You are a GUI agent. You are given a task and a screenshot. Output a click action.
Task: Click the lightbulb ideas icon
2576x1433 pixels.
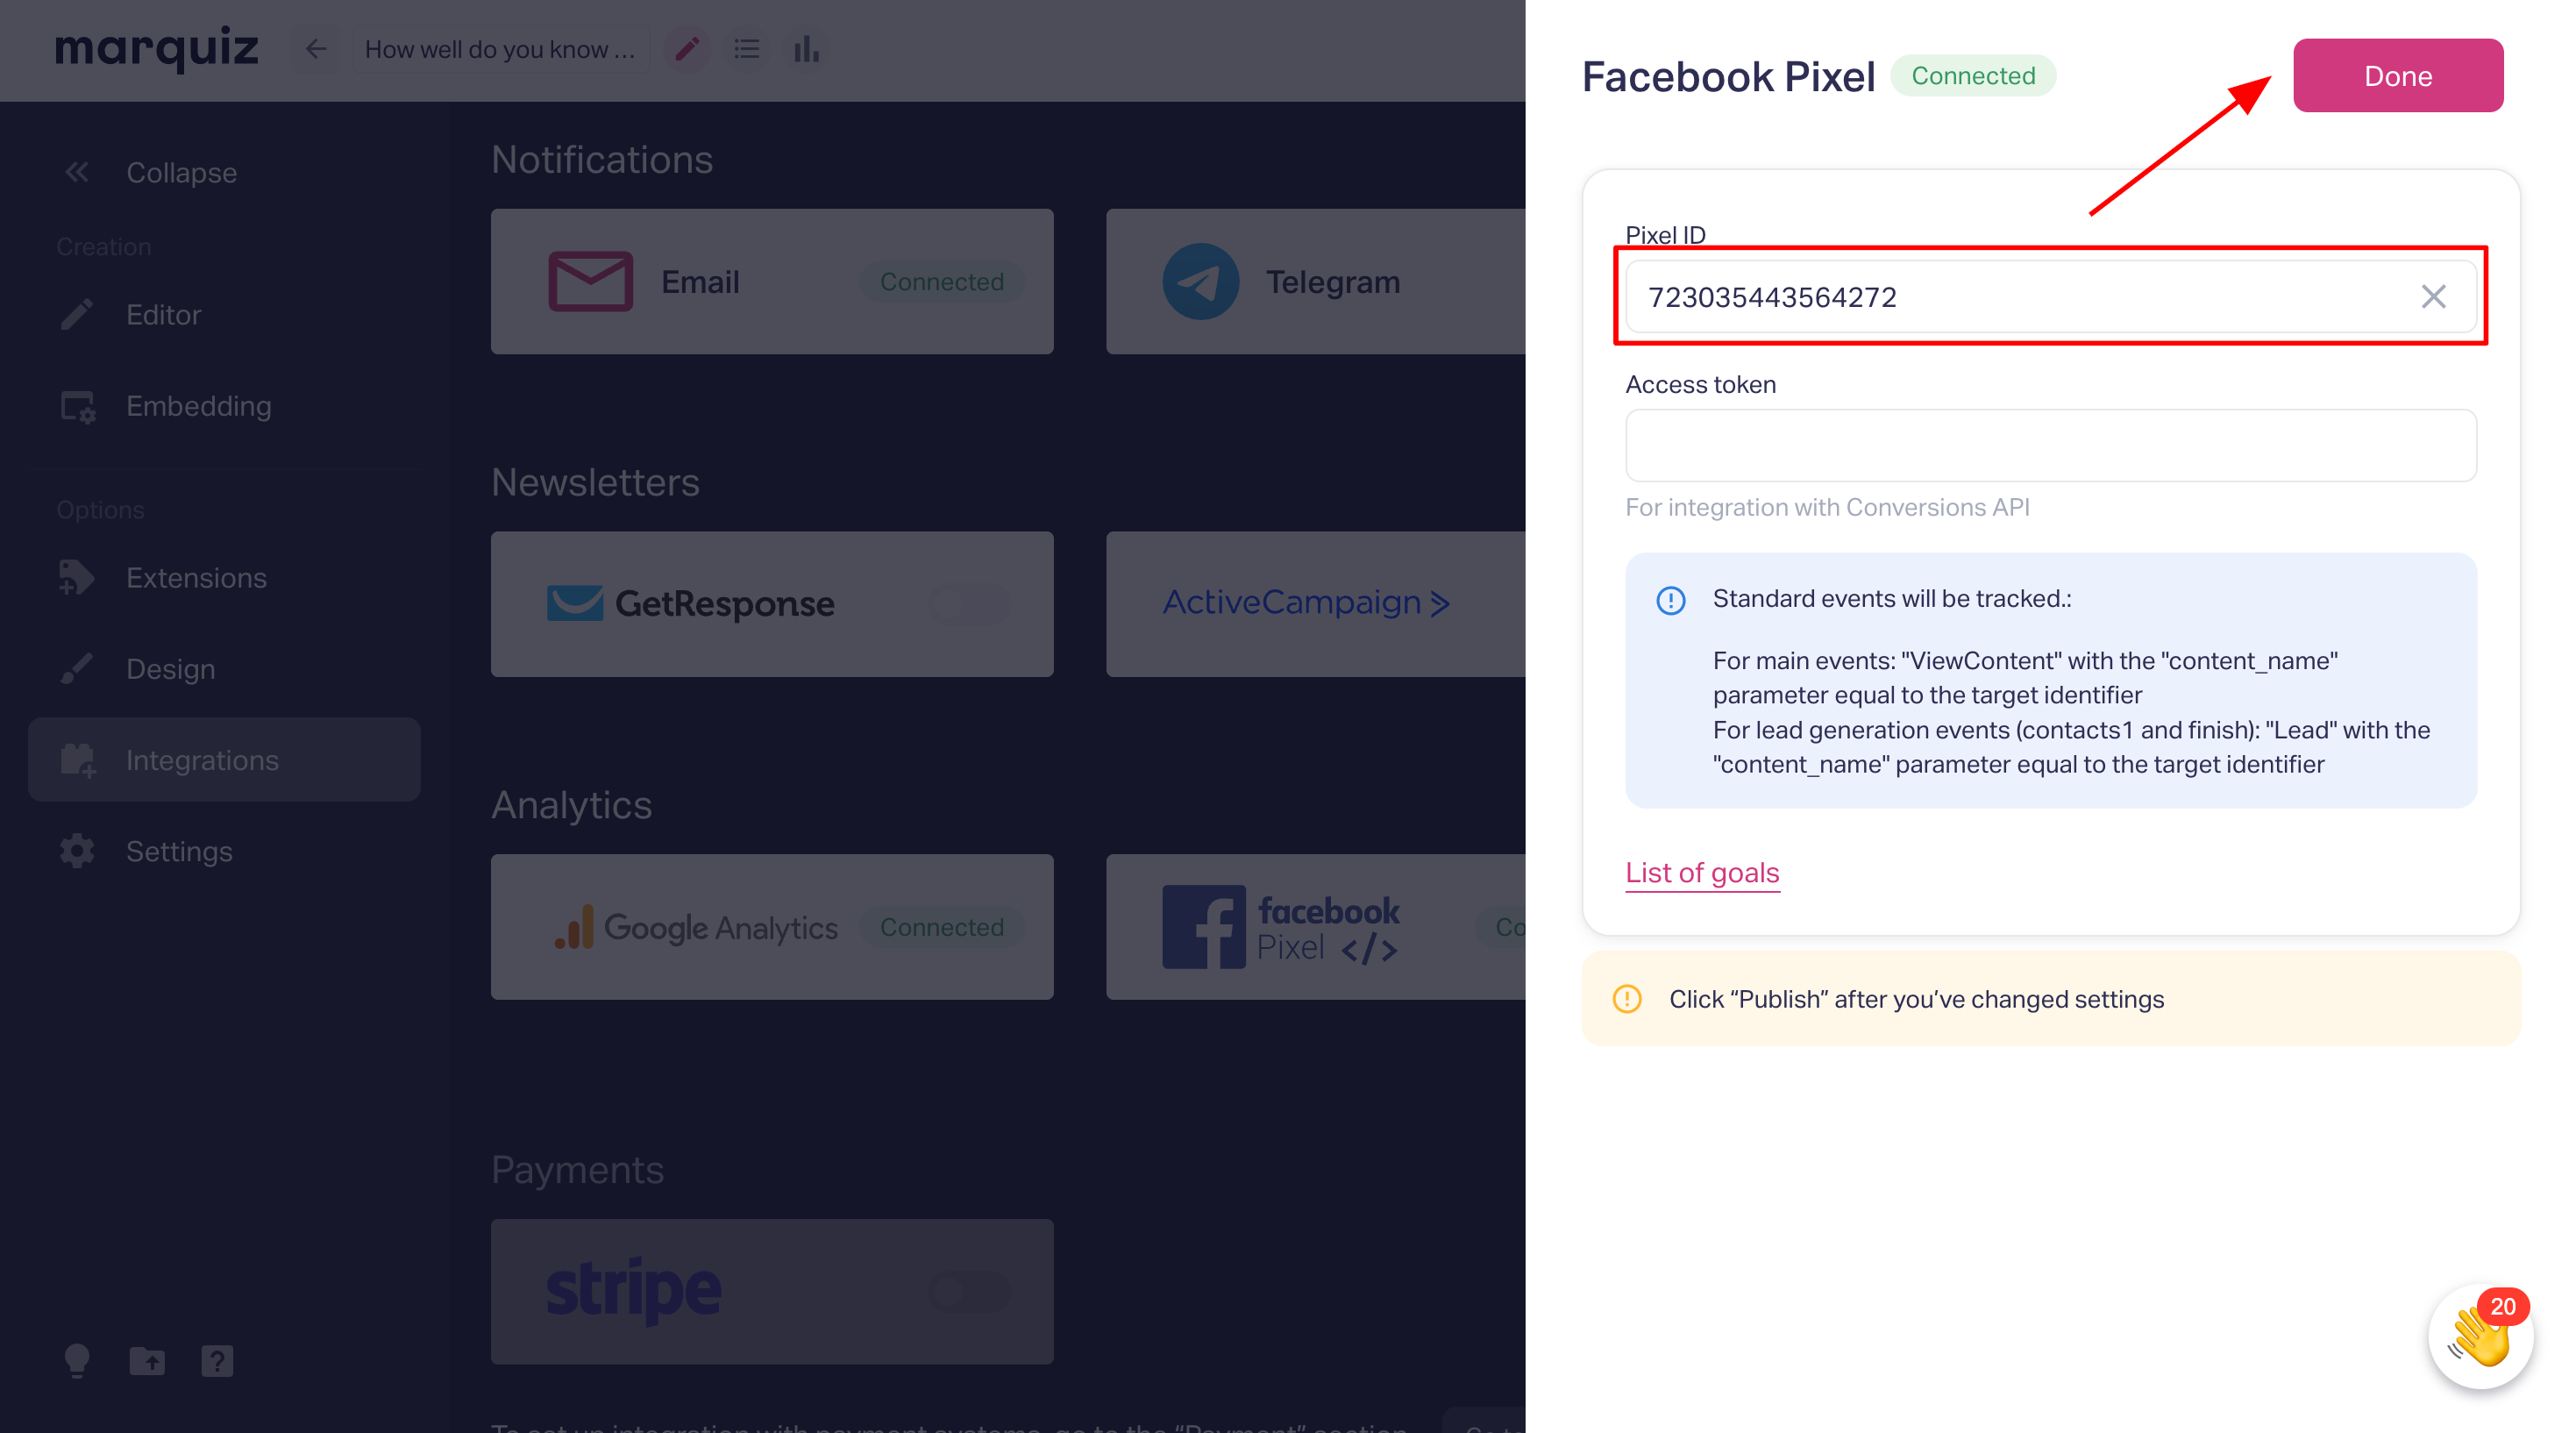(x=77, y=1360)
